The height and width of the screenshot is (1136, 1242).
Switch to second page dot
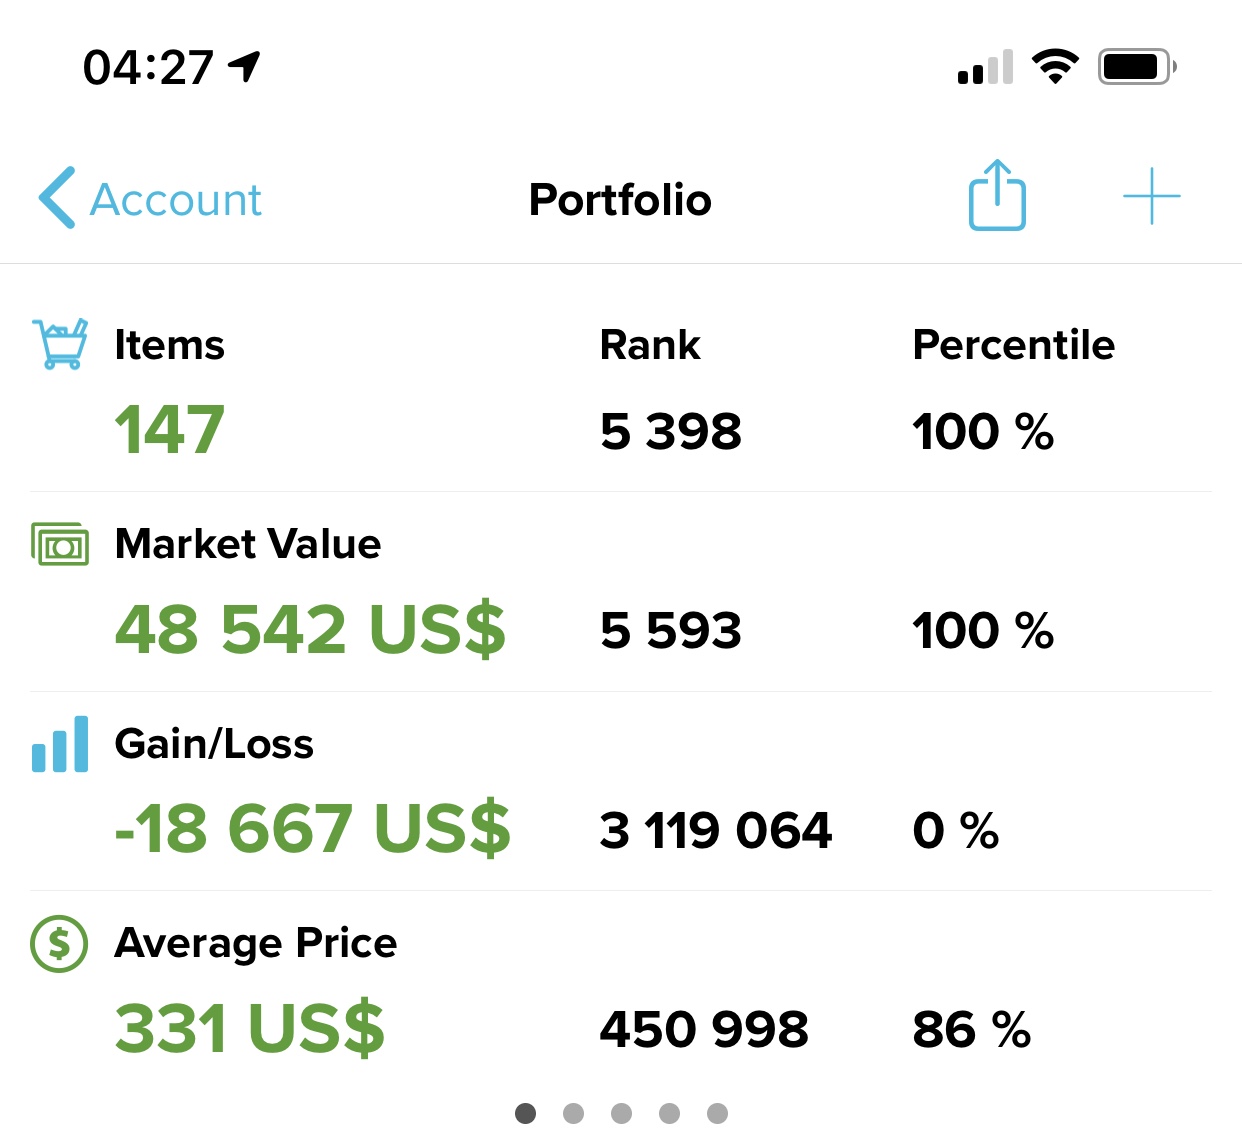coord(573,1113)
